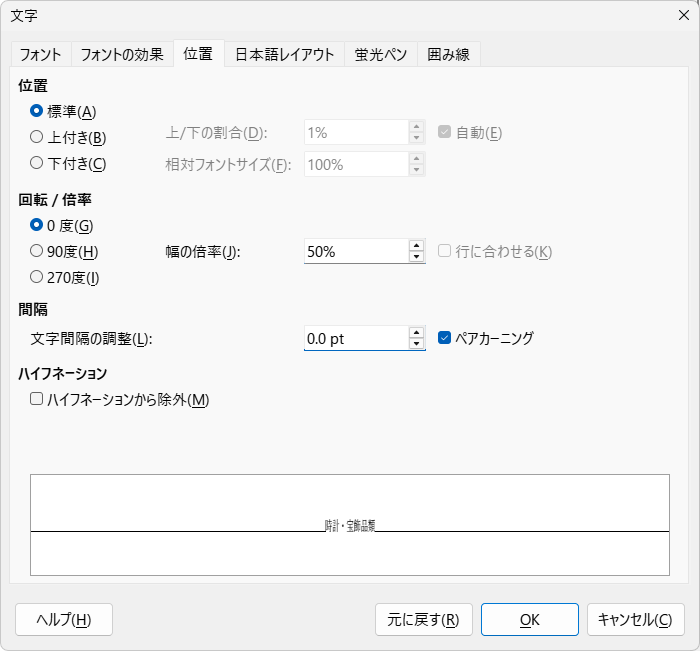Image resolution: width=700 pixels, height=651 pixels.
Task: Select the 下付き radio button
Action: (x=37, y=163)
